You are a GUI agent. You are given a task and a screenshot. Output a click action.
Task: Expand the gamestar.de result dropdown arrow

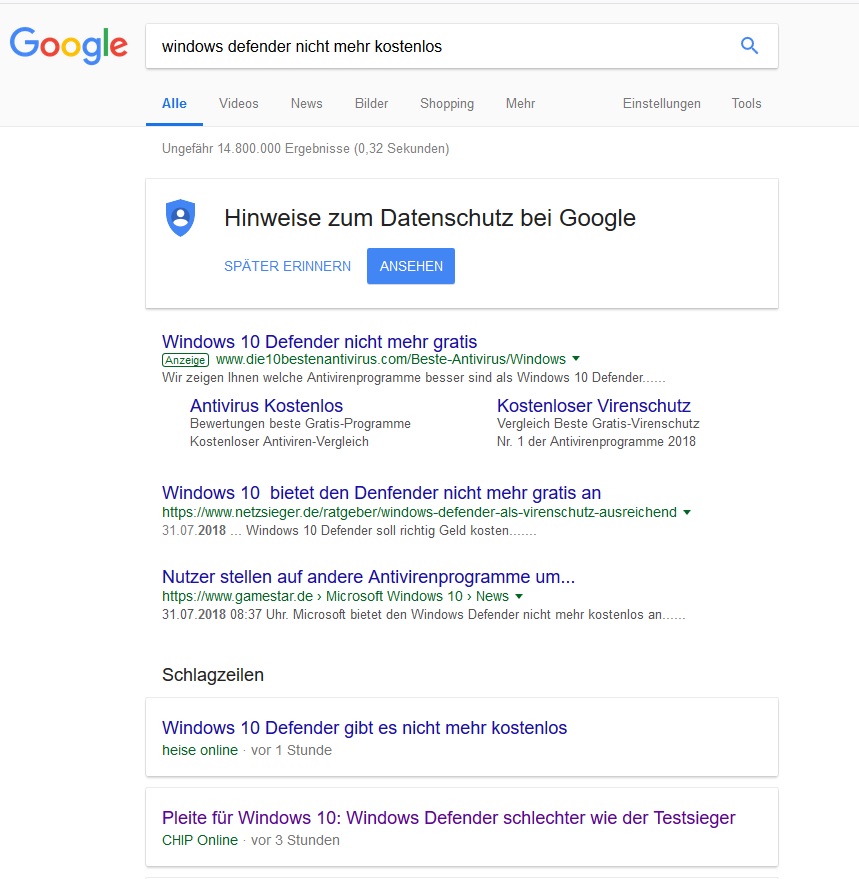[519, 596]
